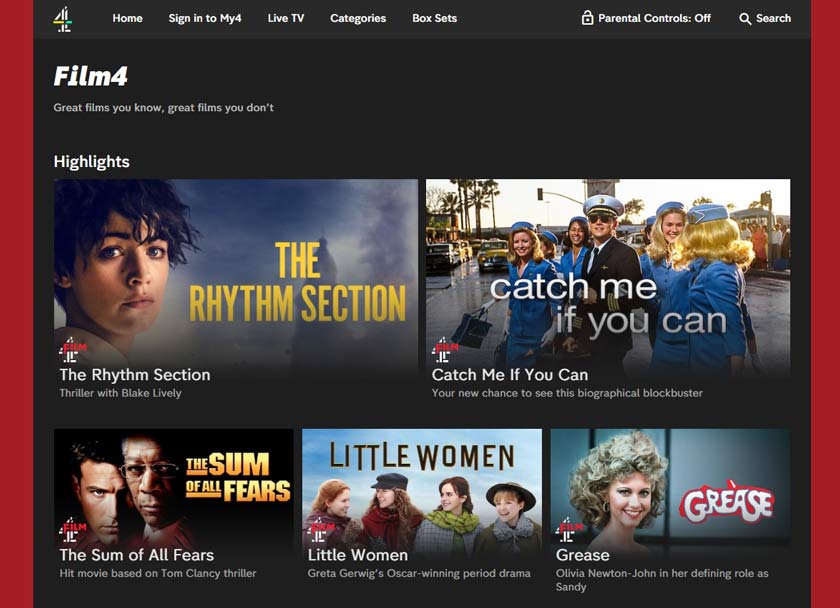This screenshot has width=840, height=608.
Task: Open The Sum of All Fears thumbnail
Action: click(x=175, y=487)
